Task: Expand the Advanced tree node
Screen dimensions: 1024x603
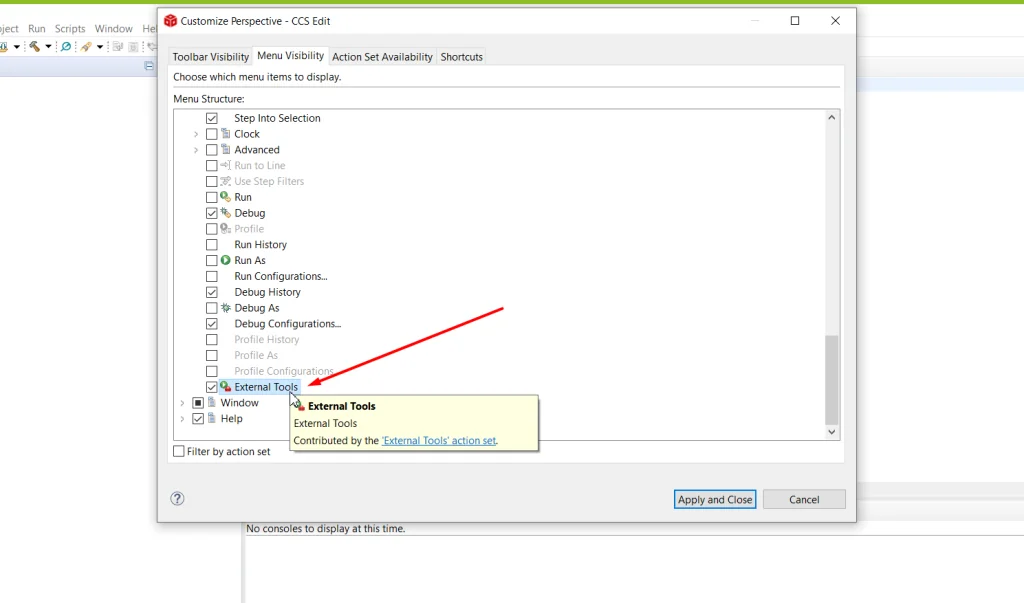Action: pyautogui.click(x=196, y=150)
